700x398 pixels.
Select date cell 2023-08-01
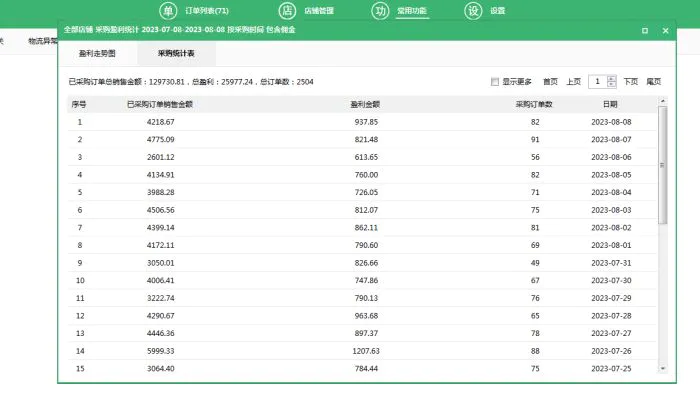(x=611, y=245)
